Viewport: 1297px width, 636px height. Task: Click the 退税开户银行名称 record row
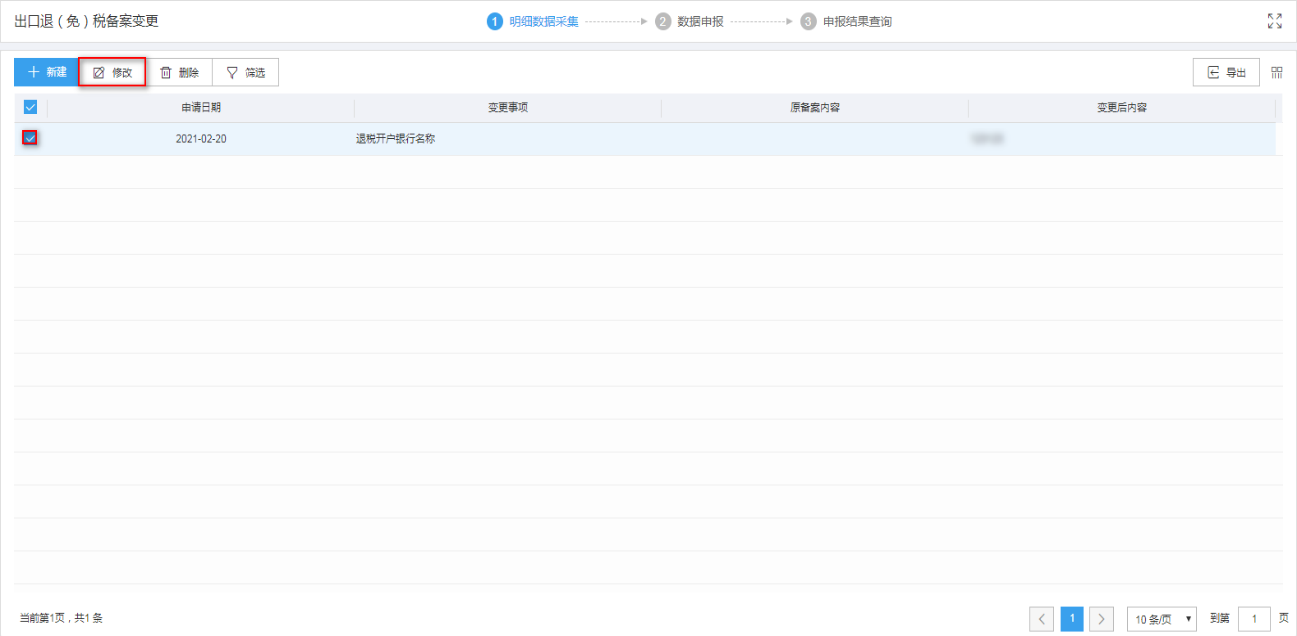click(x=394, y=138)
